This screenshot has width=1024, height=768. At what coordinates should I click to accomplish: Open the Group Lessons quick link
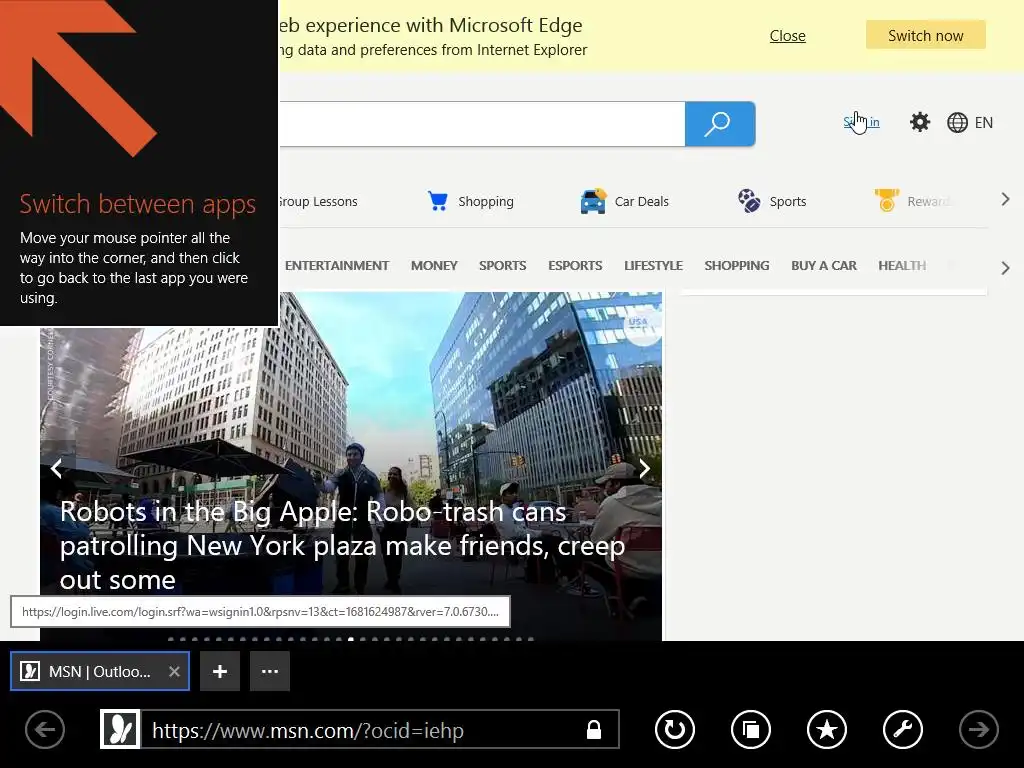[x=318, y=201]
